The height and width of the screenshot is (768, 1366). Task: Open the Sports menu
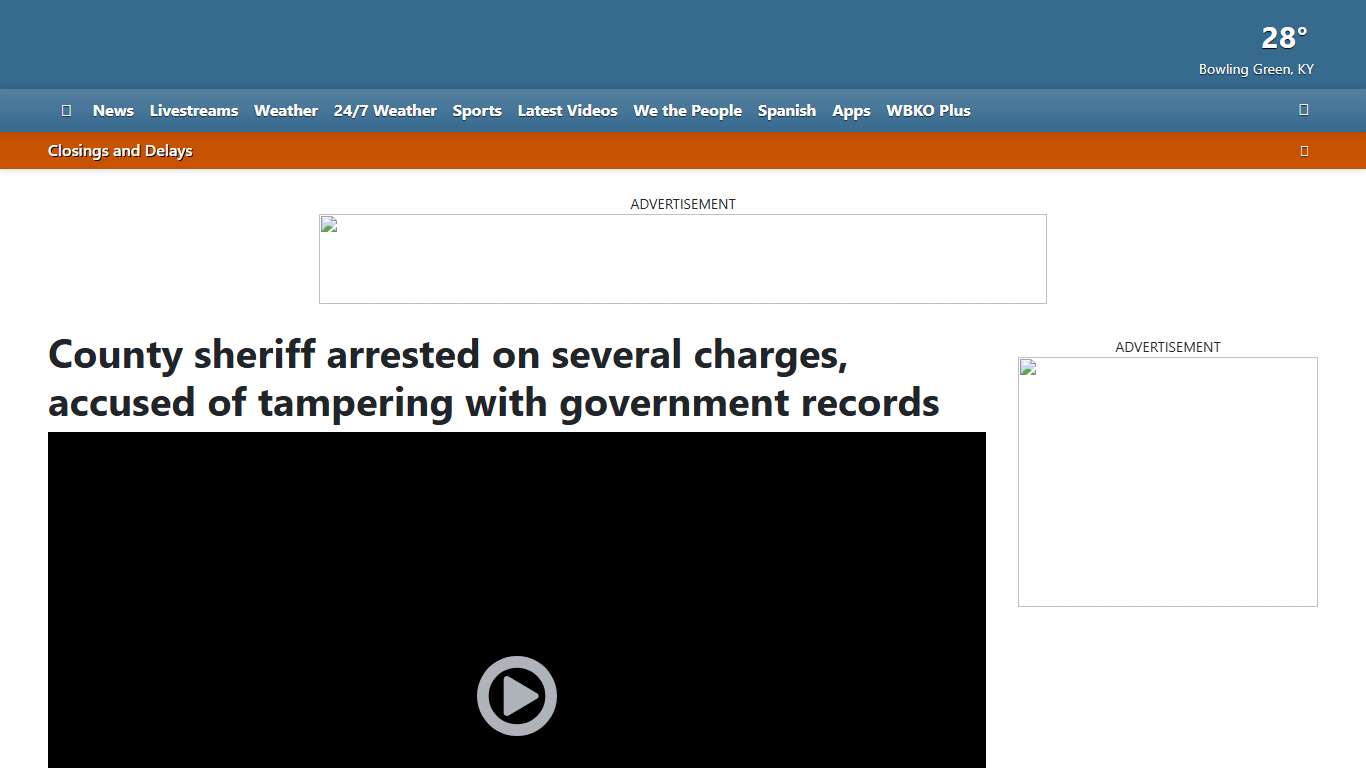coord(477,110)
